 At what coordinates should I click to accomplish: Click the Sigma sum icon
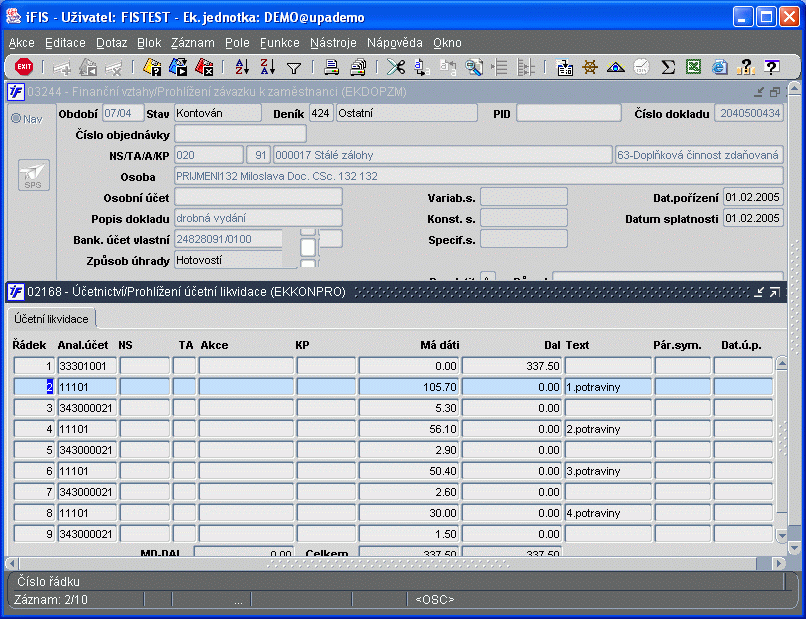668,67
